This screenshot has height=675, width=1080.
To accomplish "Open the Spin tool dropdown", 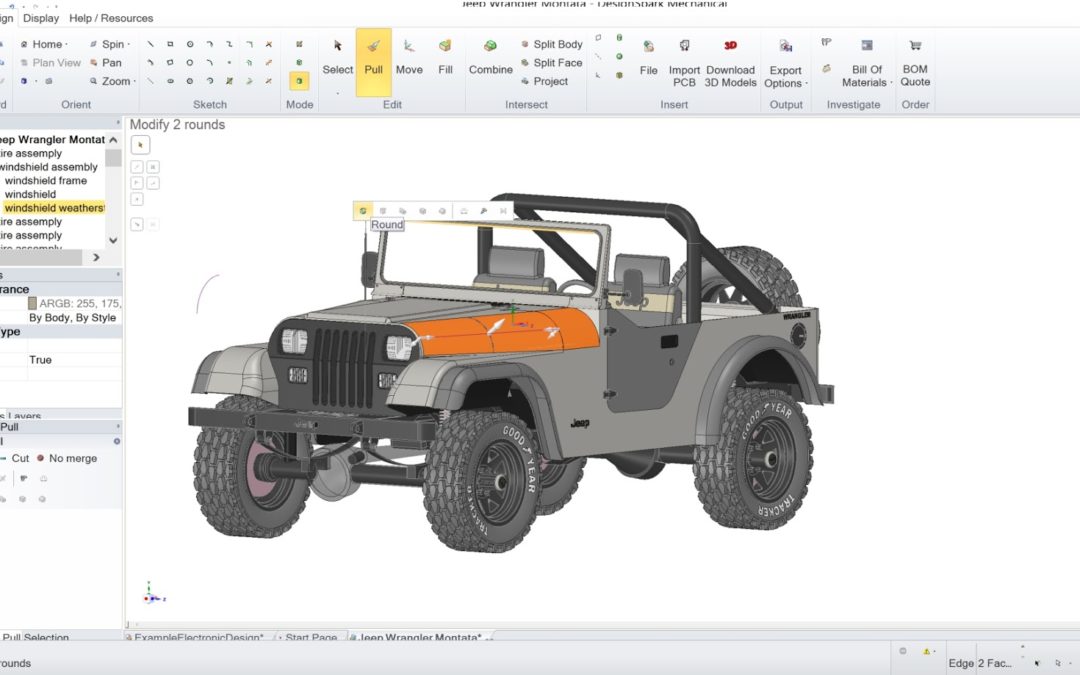I will (110, 44).
